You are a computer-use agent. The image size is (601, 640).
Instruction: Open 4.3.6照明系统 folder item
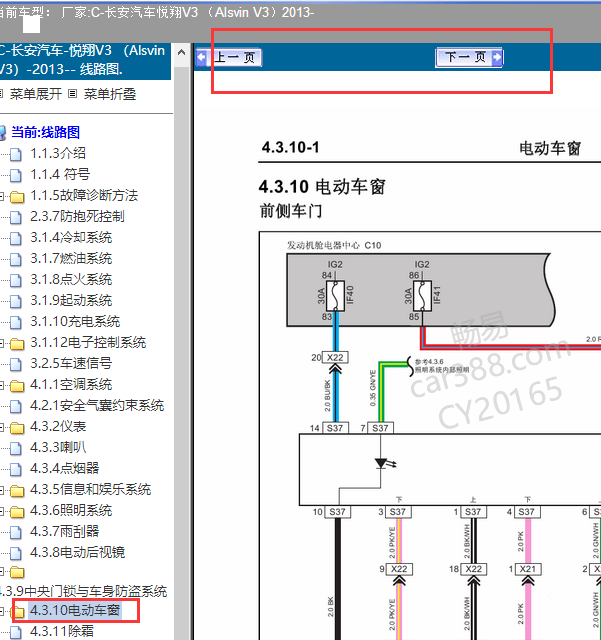(x=71, y=510)
